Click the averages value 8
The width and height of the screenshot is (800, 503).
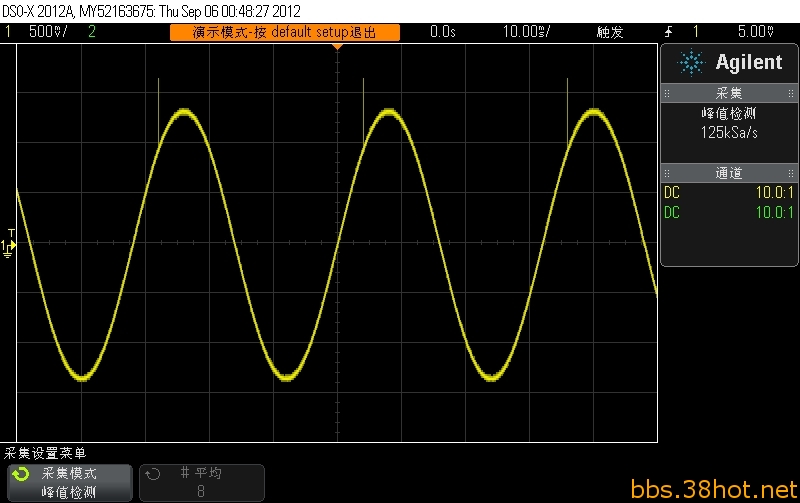[201, 491]
